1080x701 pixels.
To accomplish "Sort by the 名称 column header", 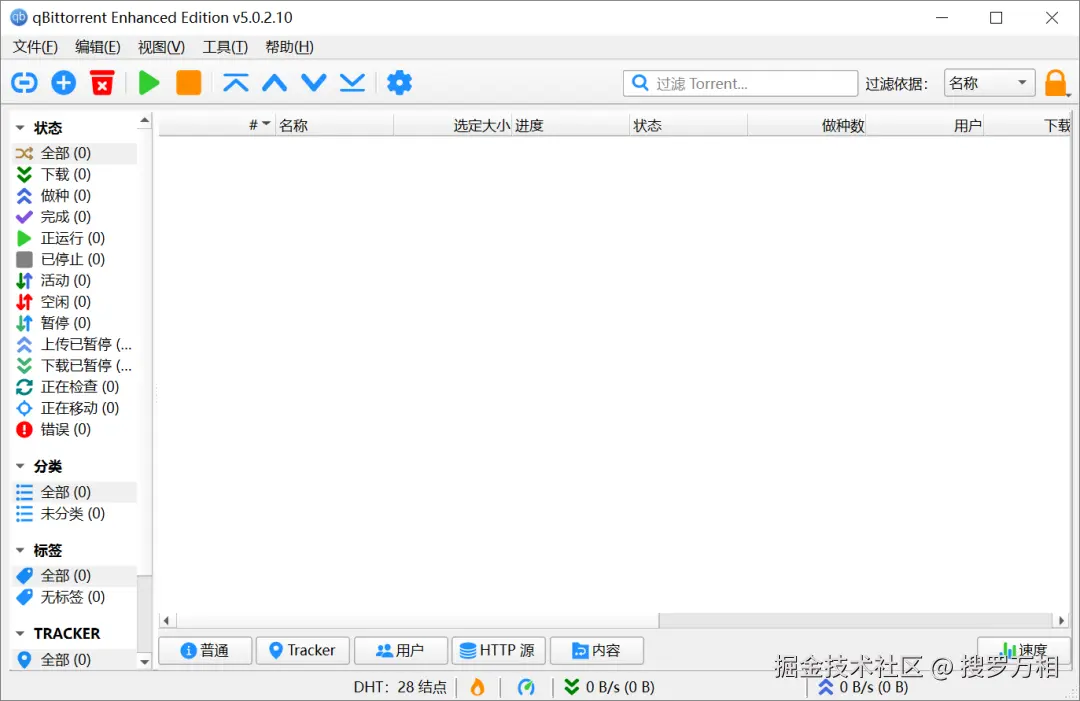I will point(335,125).
